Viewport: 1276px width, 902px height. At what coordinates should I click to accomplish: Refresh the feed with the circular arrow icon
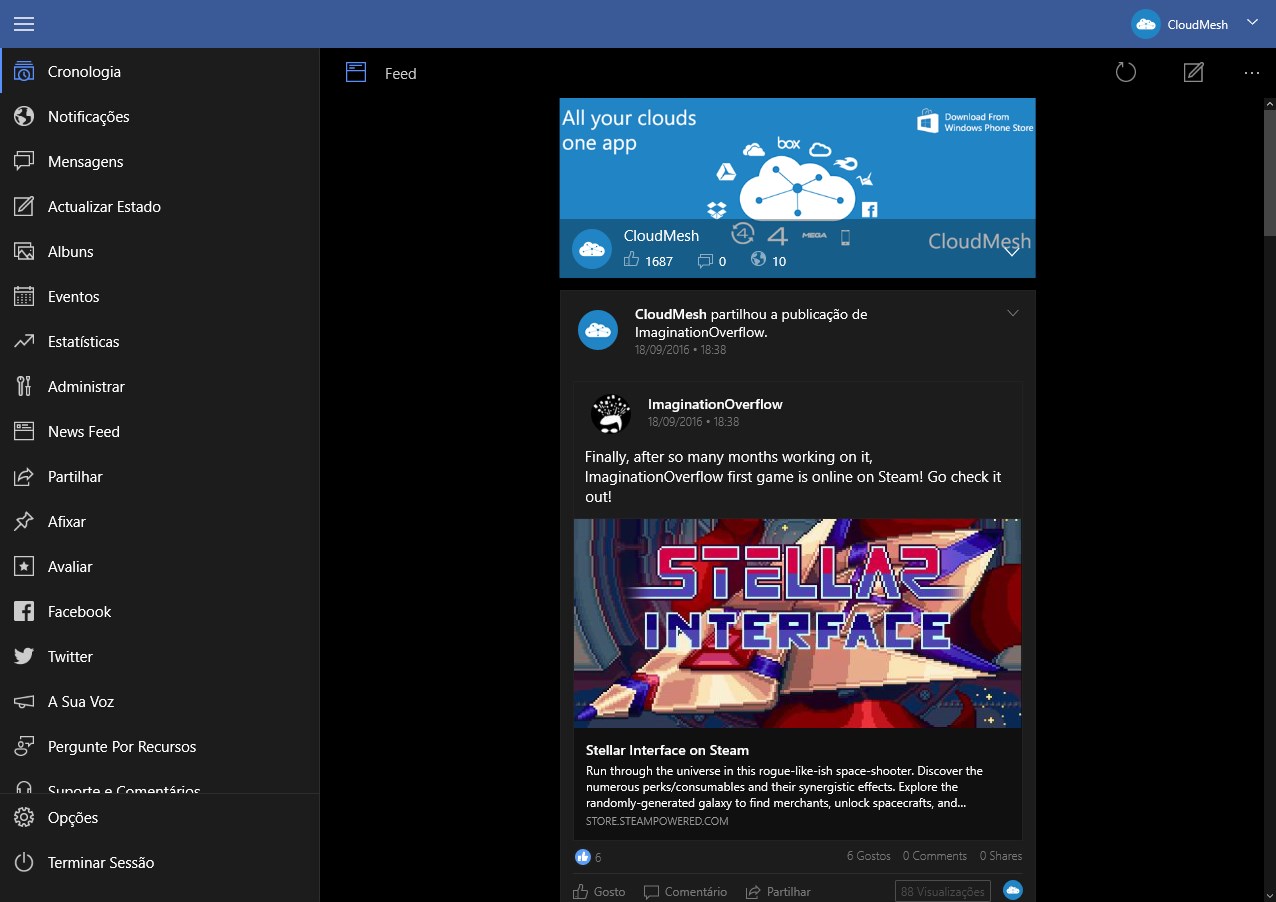click(x=1125, y=72)
